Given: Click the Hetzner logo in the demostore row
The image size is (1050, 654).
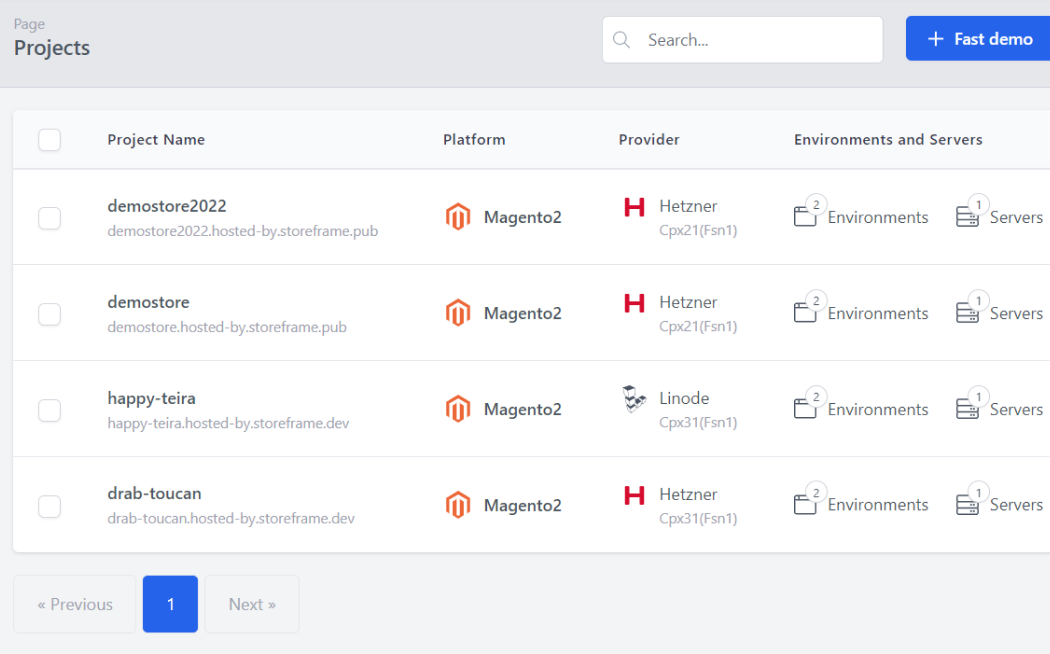Looking at the screenshot, I should (634, 303).
